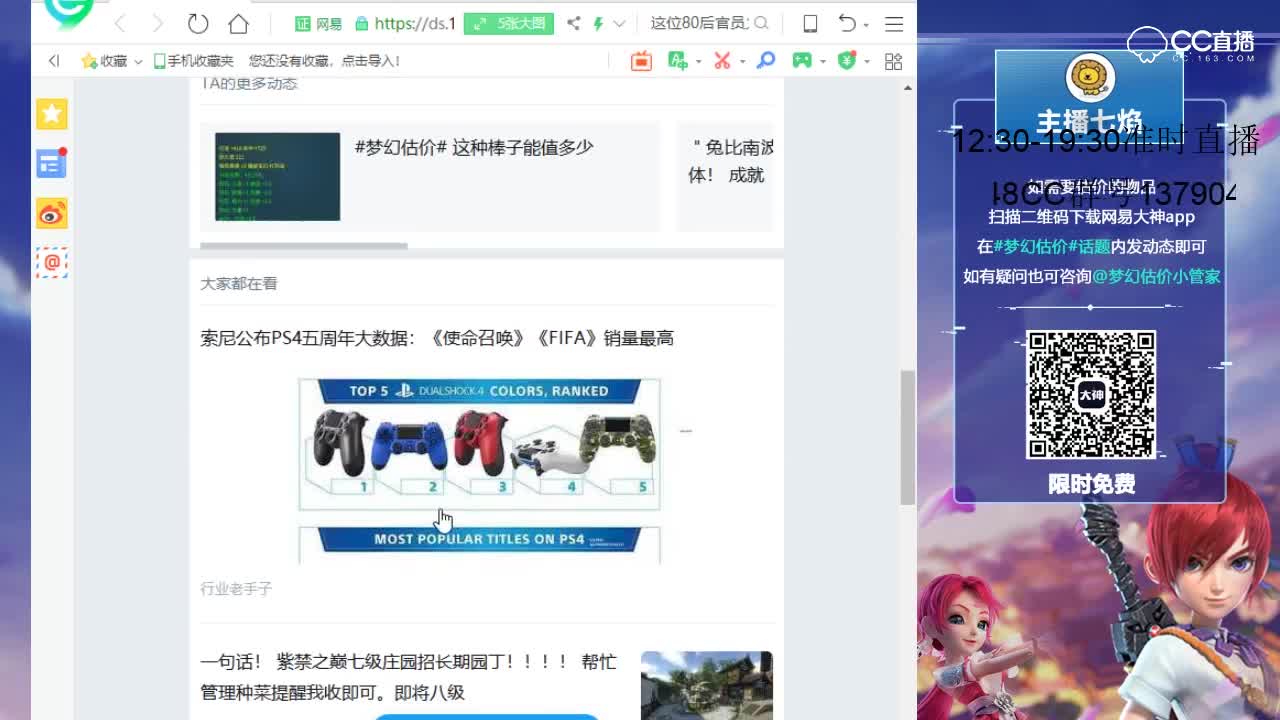Click the Most Popular Titles on PS4 banner
1280x720 pixels.
coord(479,539)
